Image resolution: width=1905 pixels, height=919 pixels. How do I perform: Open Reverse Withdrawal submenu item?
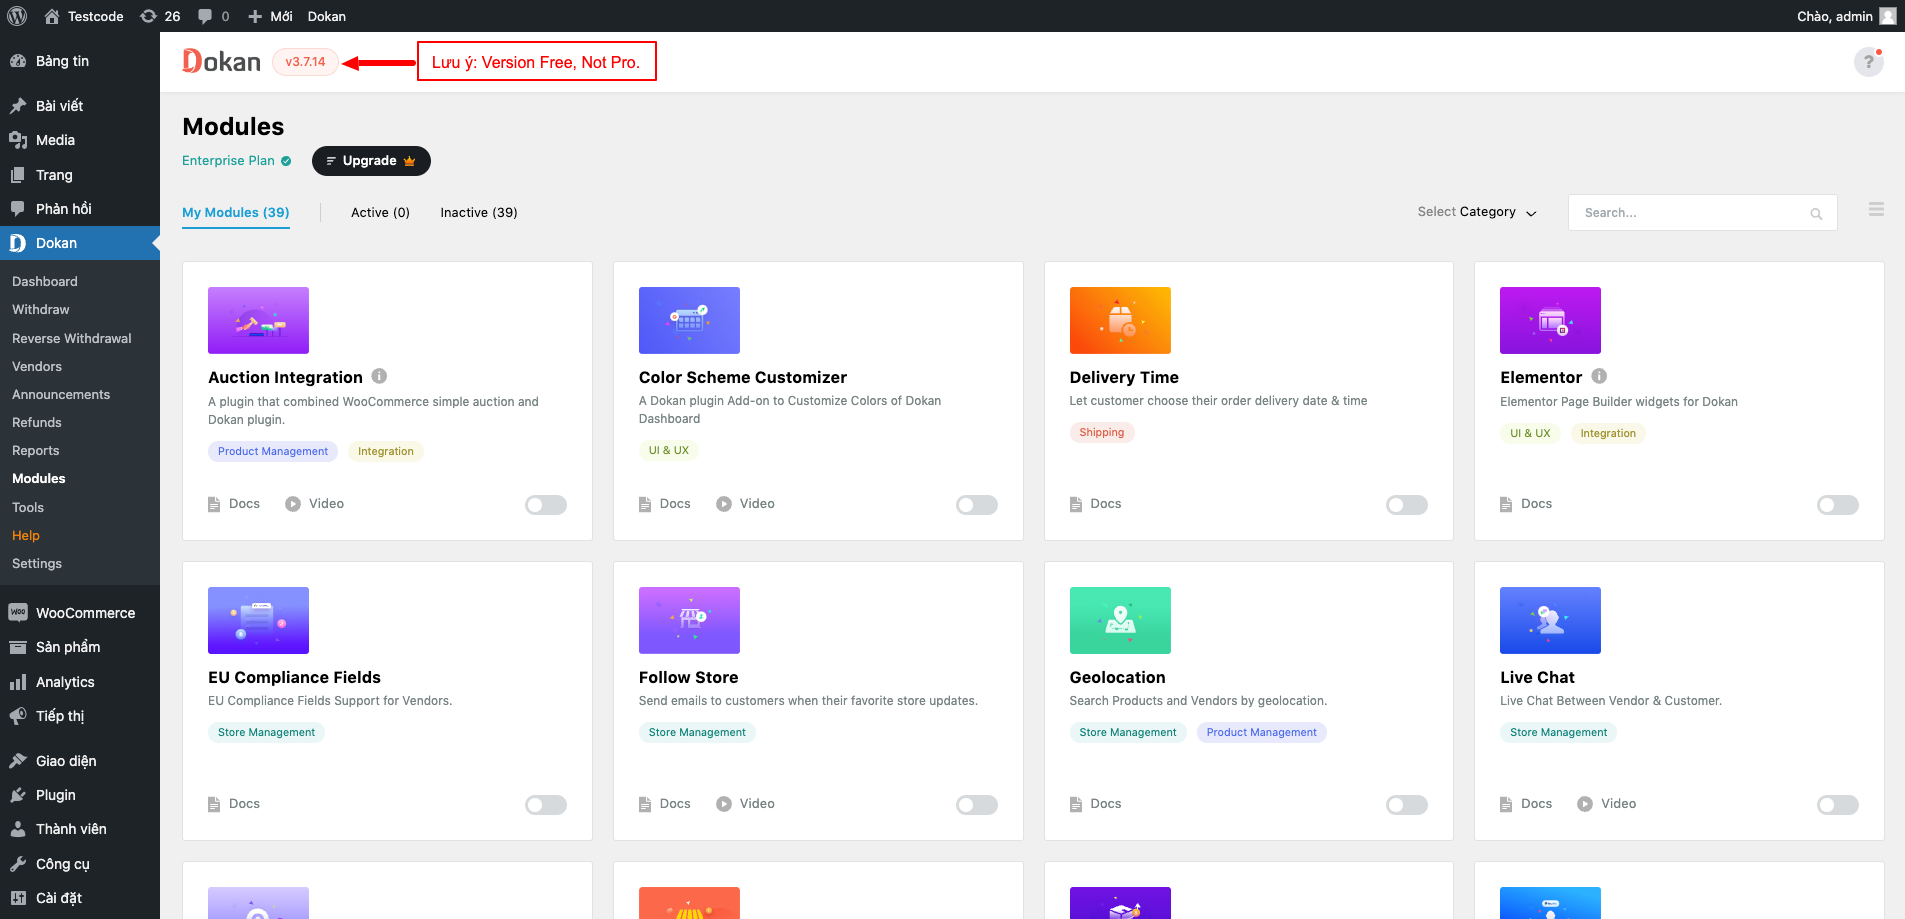pos(72,338)
